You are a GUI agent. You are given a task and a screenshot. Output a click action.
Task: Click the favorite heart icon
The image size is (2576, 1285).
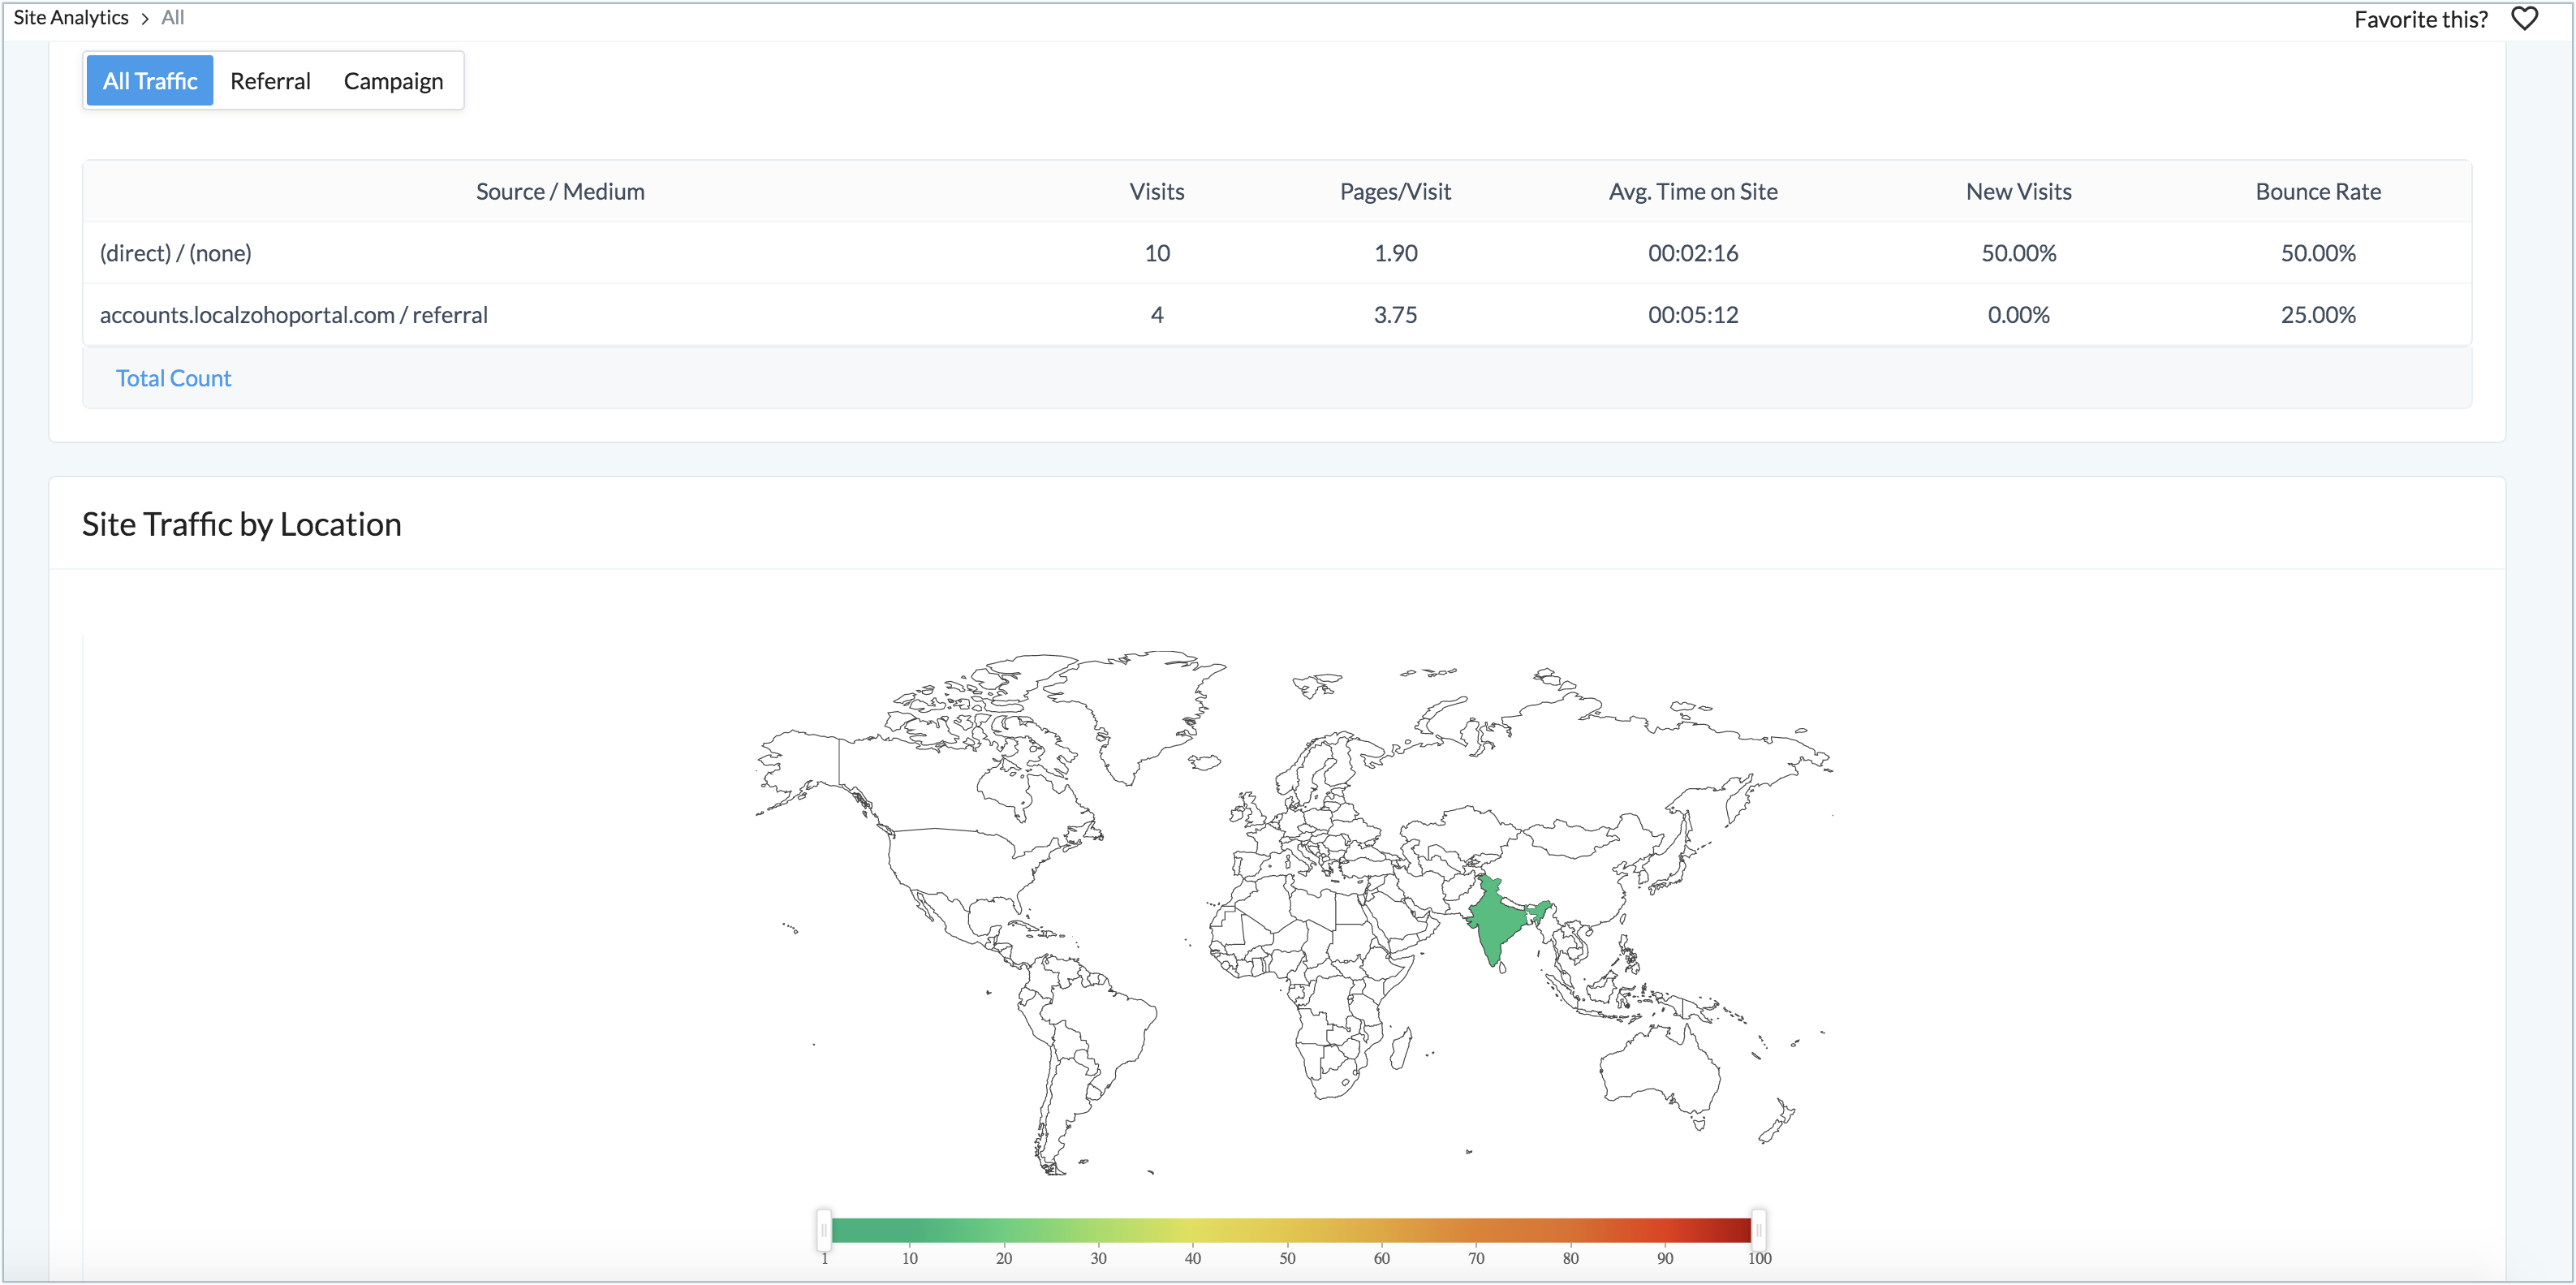[2524, 19]
